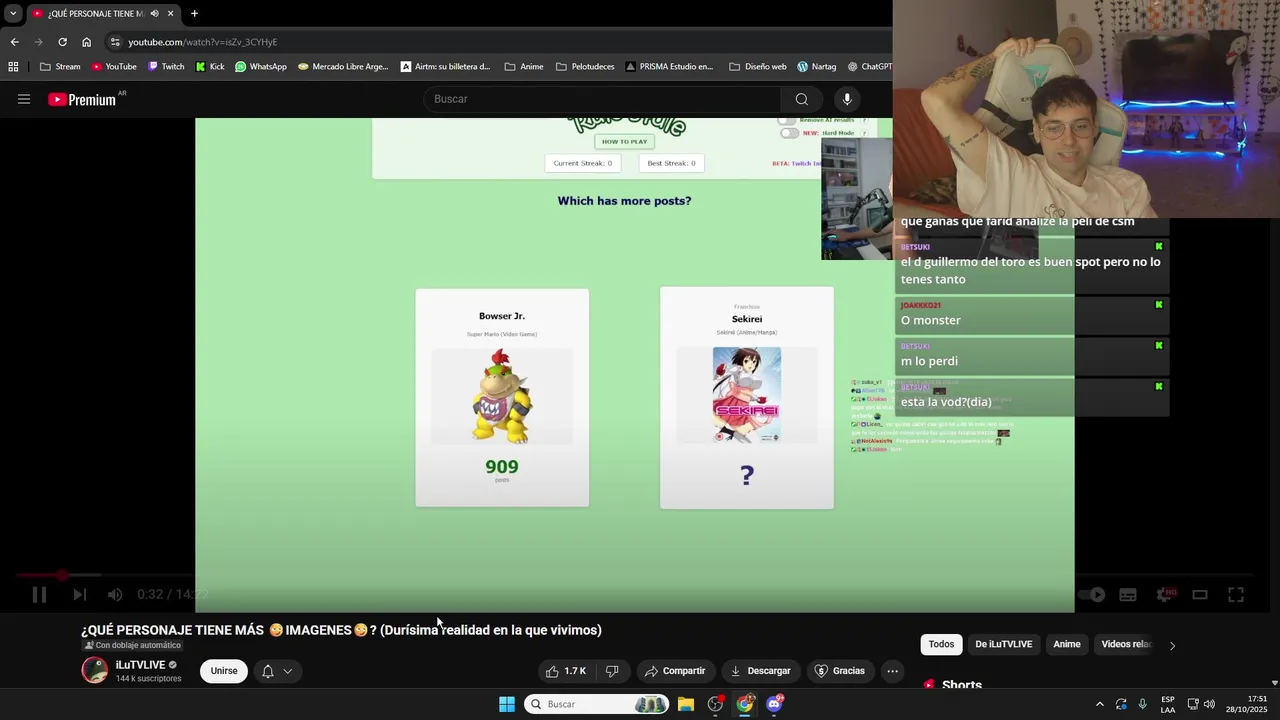Screen dimensions: 1280x720
Task: Click the Gracias button
Action: (840, 671)
